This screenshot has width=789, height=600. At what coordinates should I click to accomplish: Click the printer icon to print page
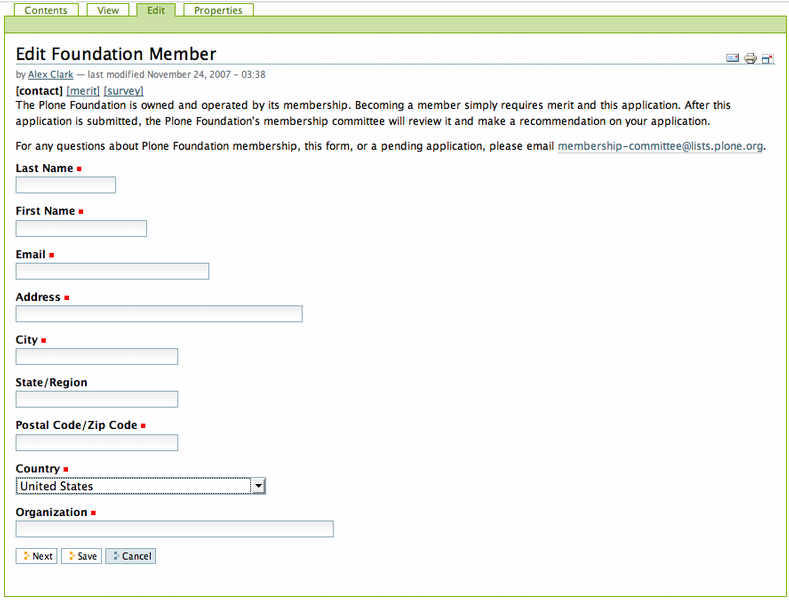750,58
